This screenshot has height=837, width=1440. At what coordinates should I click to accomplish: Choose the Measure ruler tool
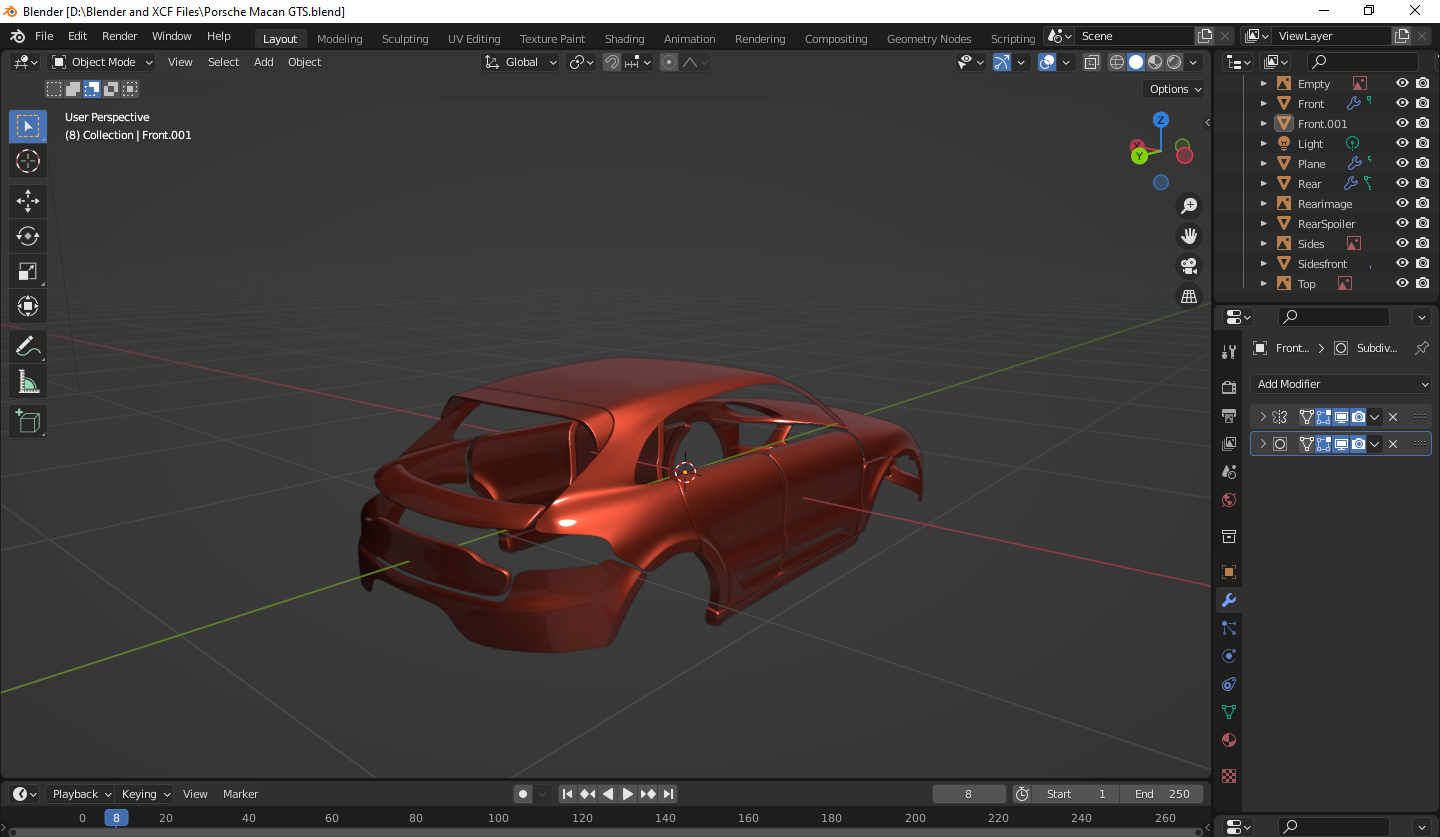click(x=28, y=382)
